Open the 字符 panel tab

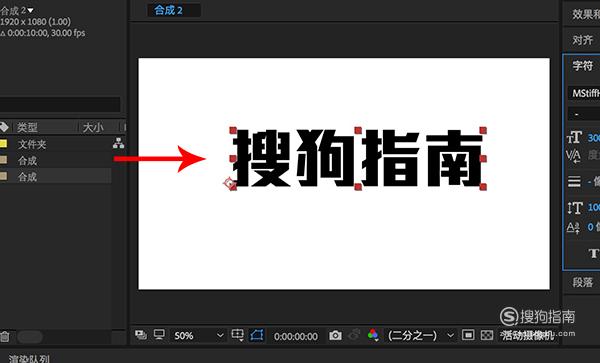pyautogui.click(x=582, y=66)
